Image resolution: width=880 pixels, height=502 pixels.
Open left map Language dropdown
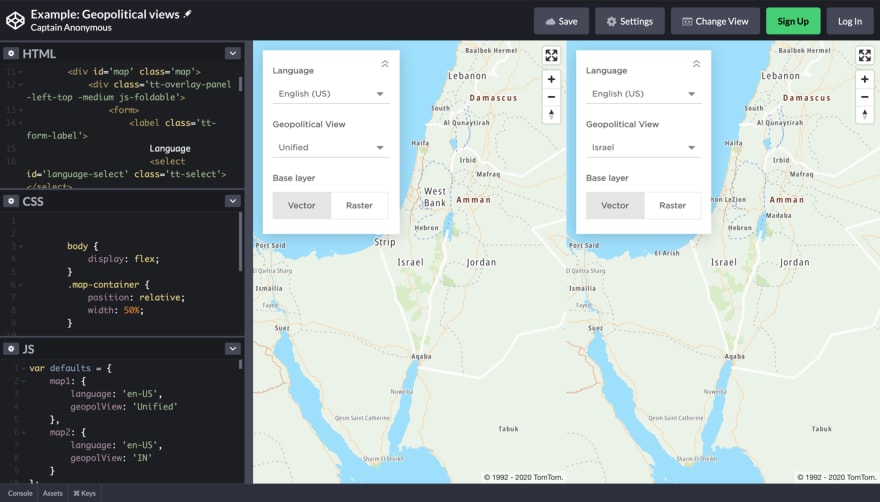[x=331, y=94]
